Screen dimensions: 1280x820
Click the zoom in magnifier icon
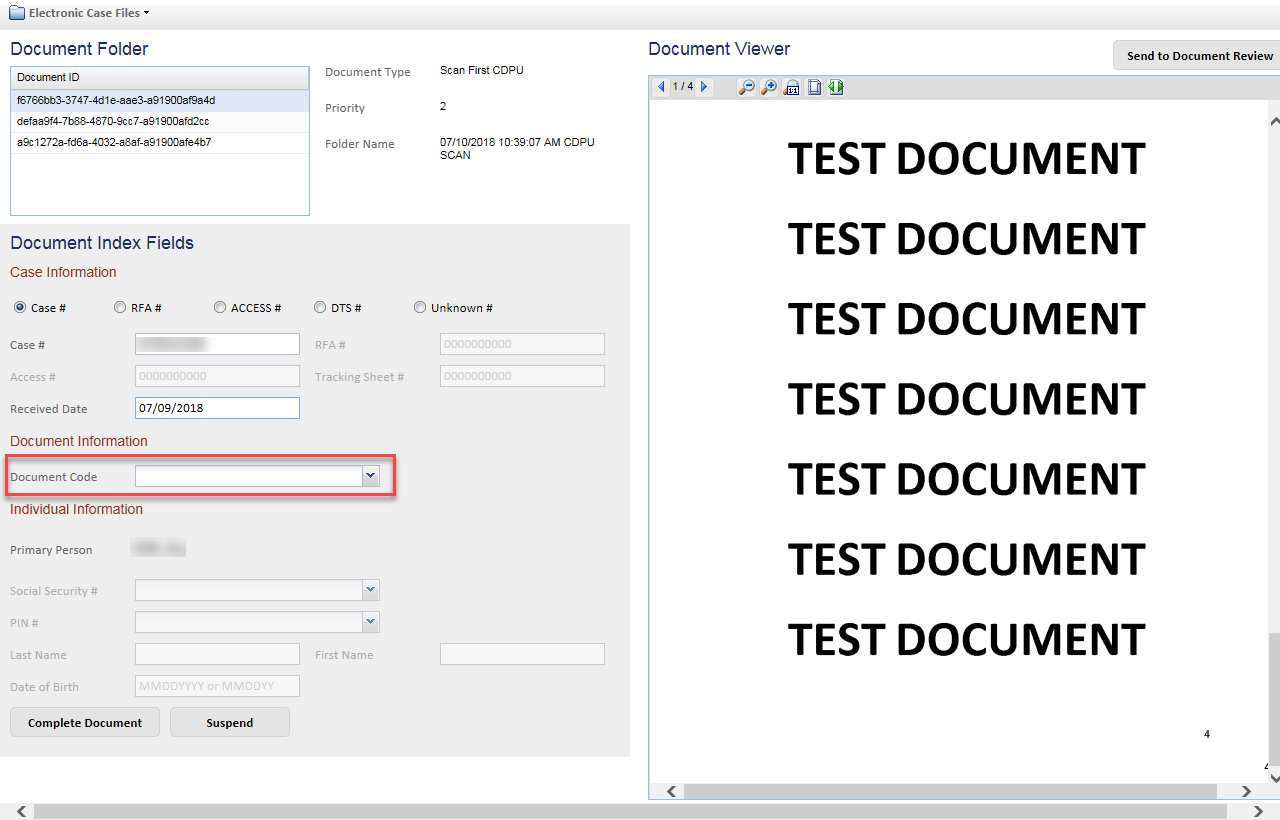click(768, 87)
